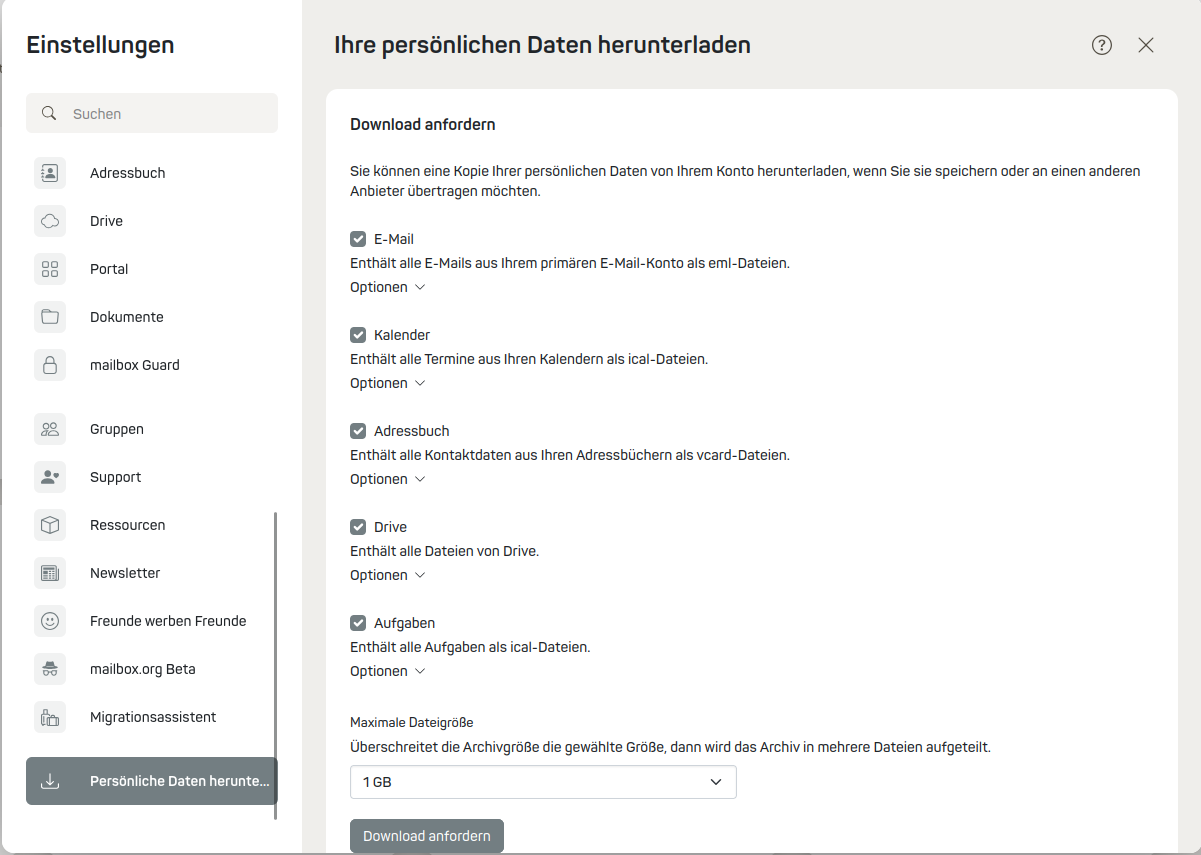
Task: Disable the Drive export checkbox
Action: (358, 527)
